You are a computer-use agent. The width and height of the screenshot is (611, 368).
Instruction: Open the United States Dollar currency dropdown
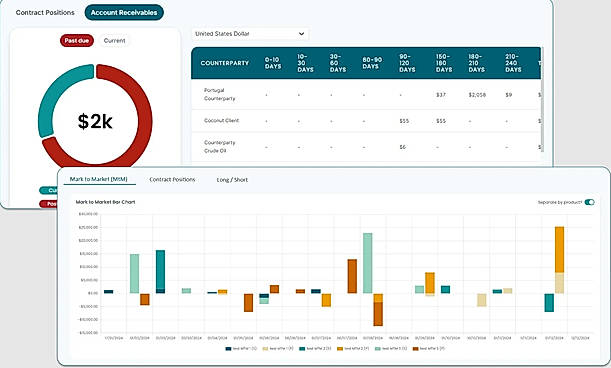[250, 34]
